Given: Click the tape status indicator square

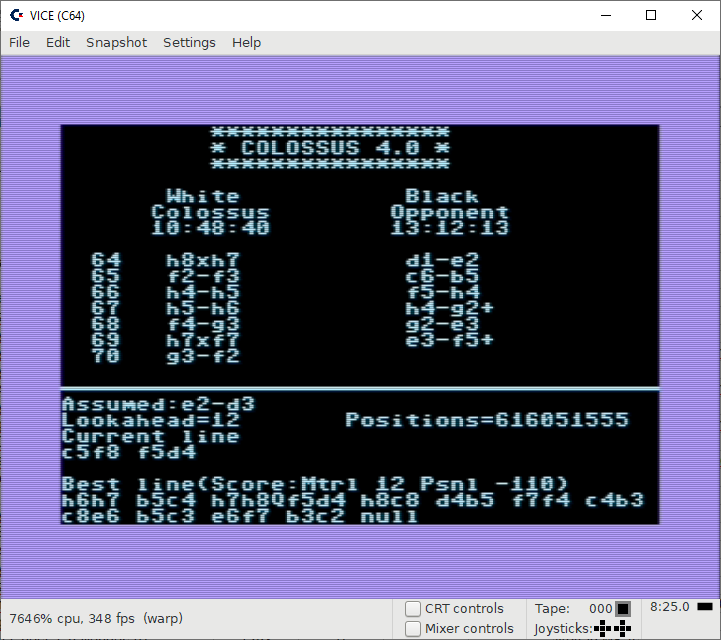Looking at the screenshot, I should [623, 609].
